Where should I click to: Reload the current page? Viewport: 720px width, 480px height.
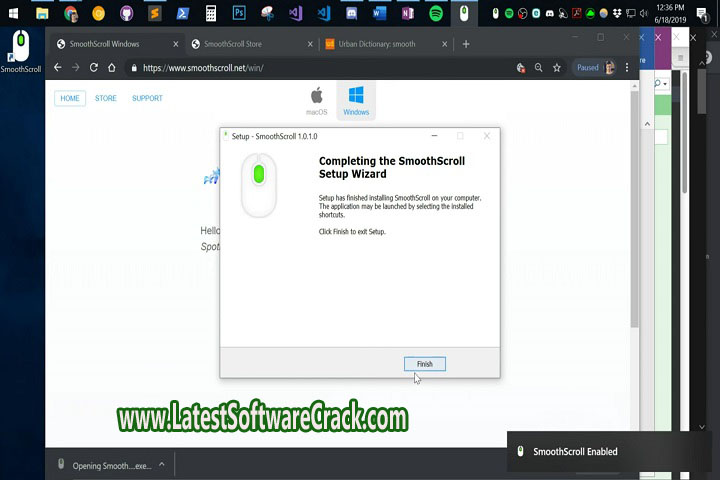(94, 68)
